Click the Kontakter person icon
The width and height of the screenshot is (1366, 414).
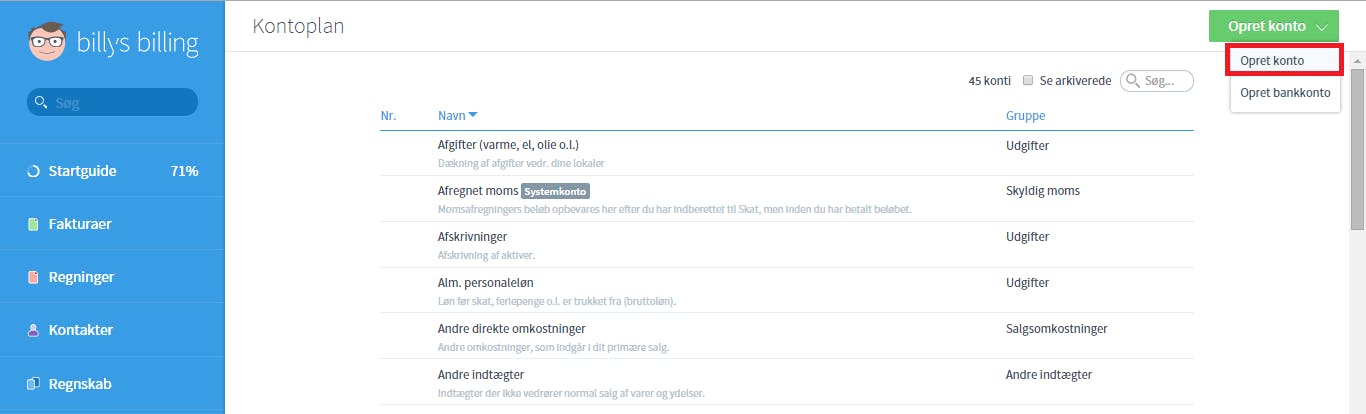(x=33, y=330)
